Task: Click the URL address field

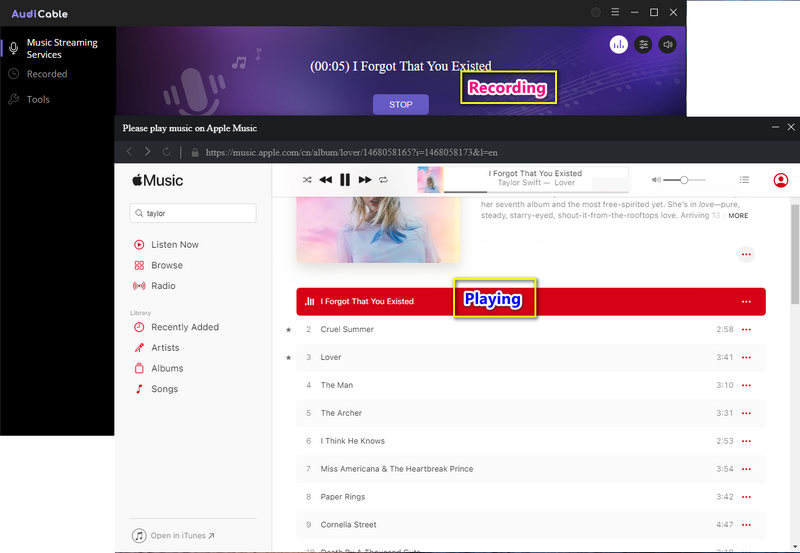Action: pos(352,152)
